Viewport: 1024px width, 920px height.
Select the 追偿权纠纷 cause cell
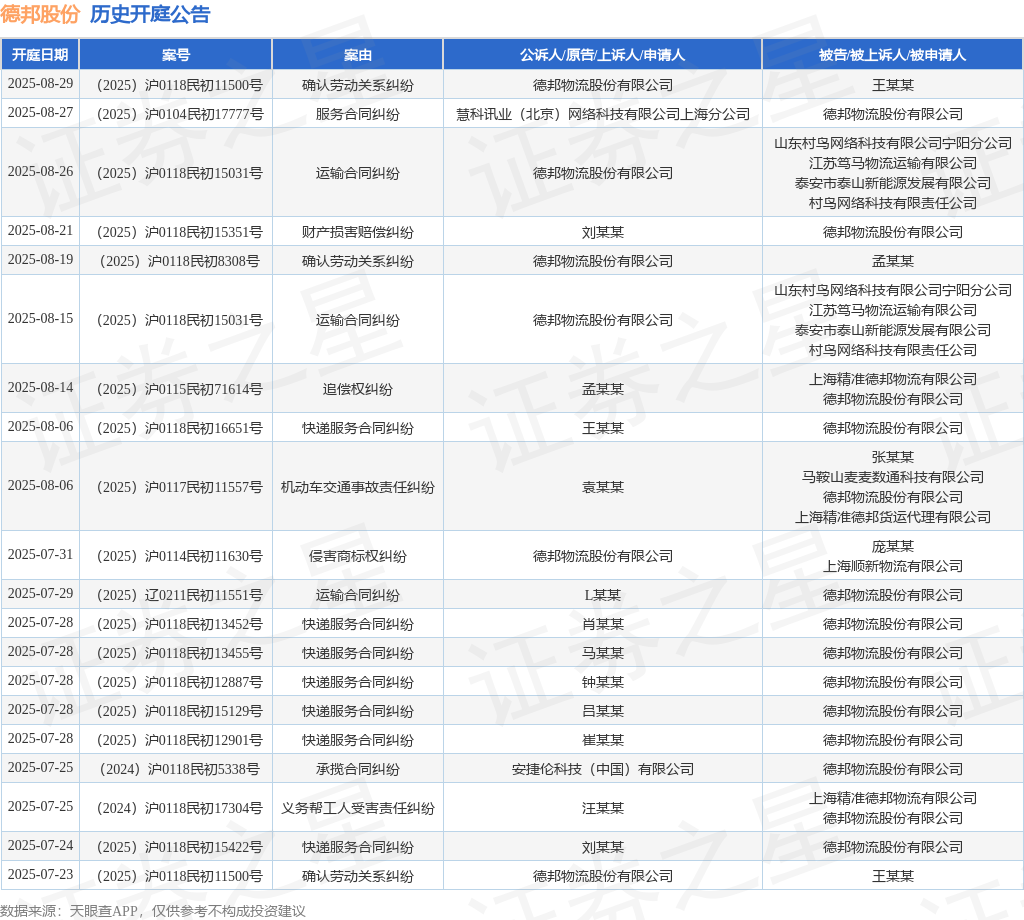coord(357,389)
